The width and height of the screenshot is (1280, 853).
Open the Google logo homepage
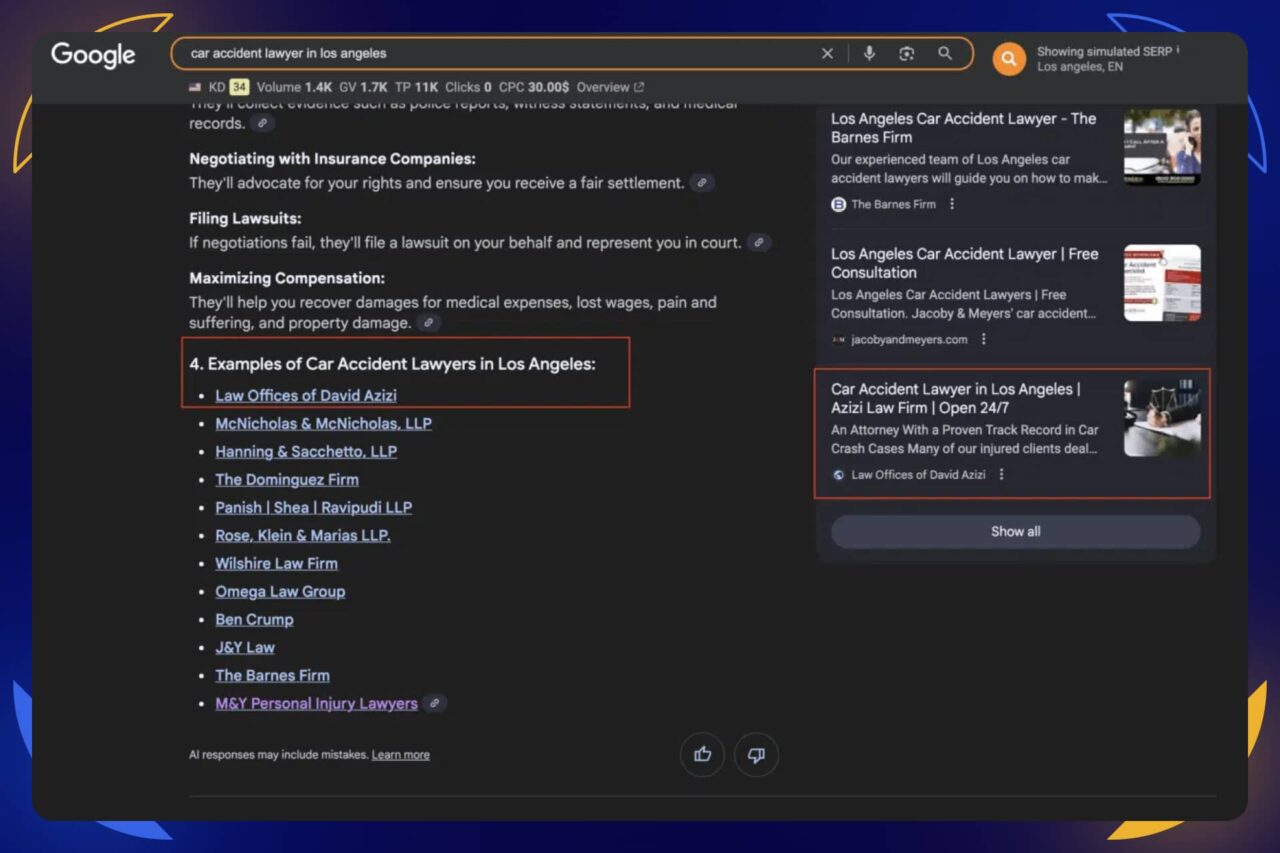click(93, 55)
